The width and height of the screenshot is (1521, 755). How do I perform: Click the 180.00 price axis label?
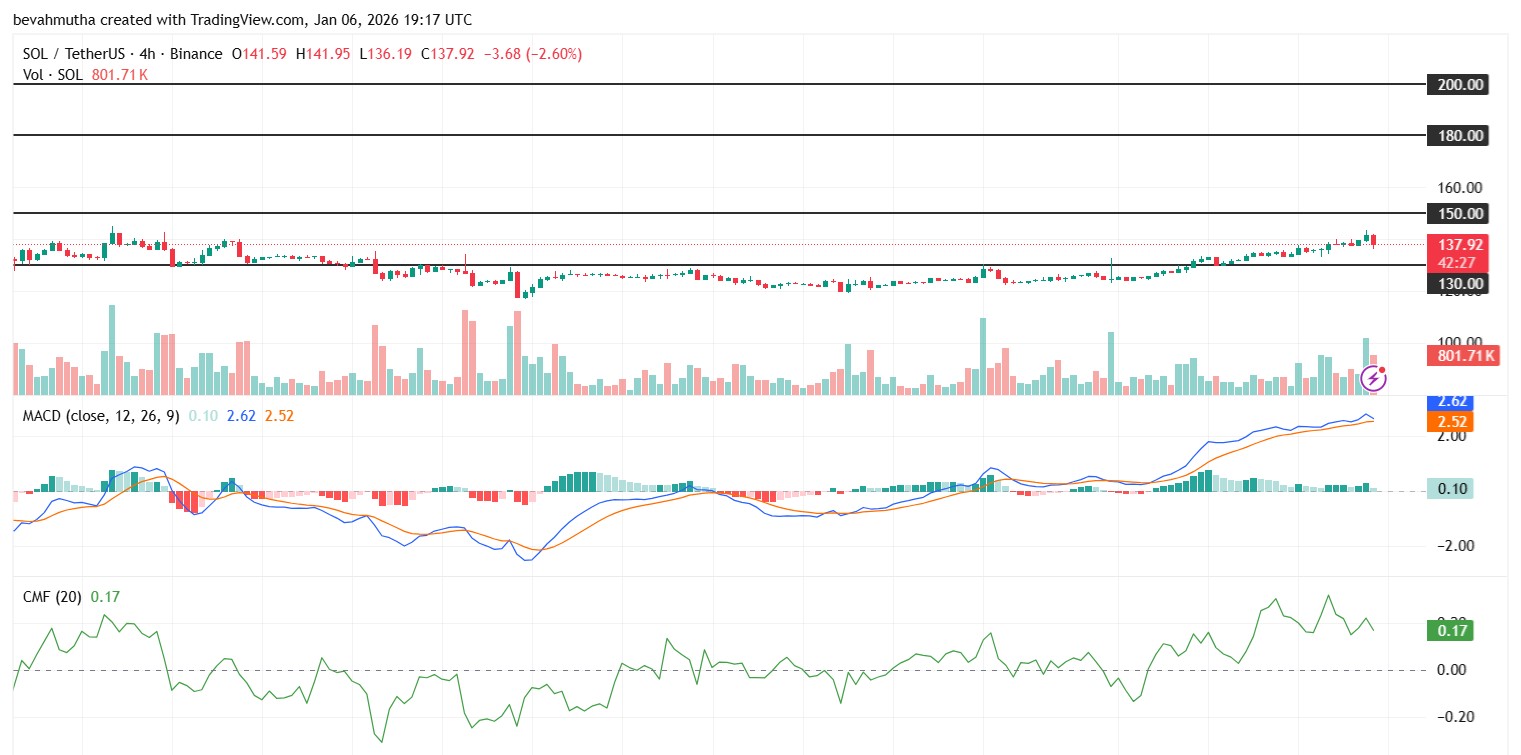click(x=1460, y=135)
